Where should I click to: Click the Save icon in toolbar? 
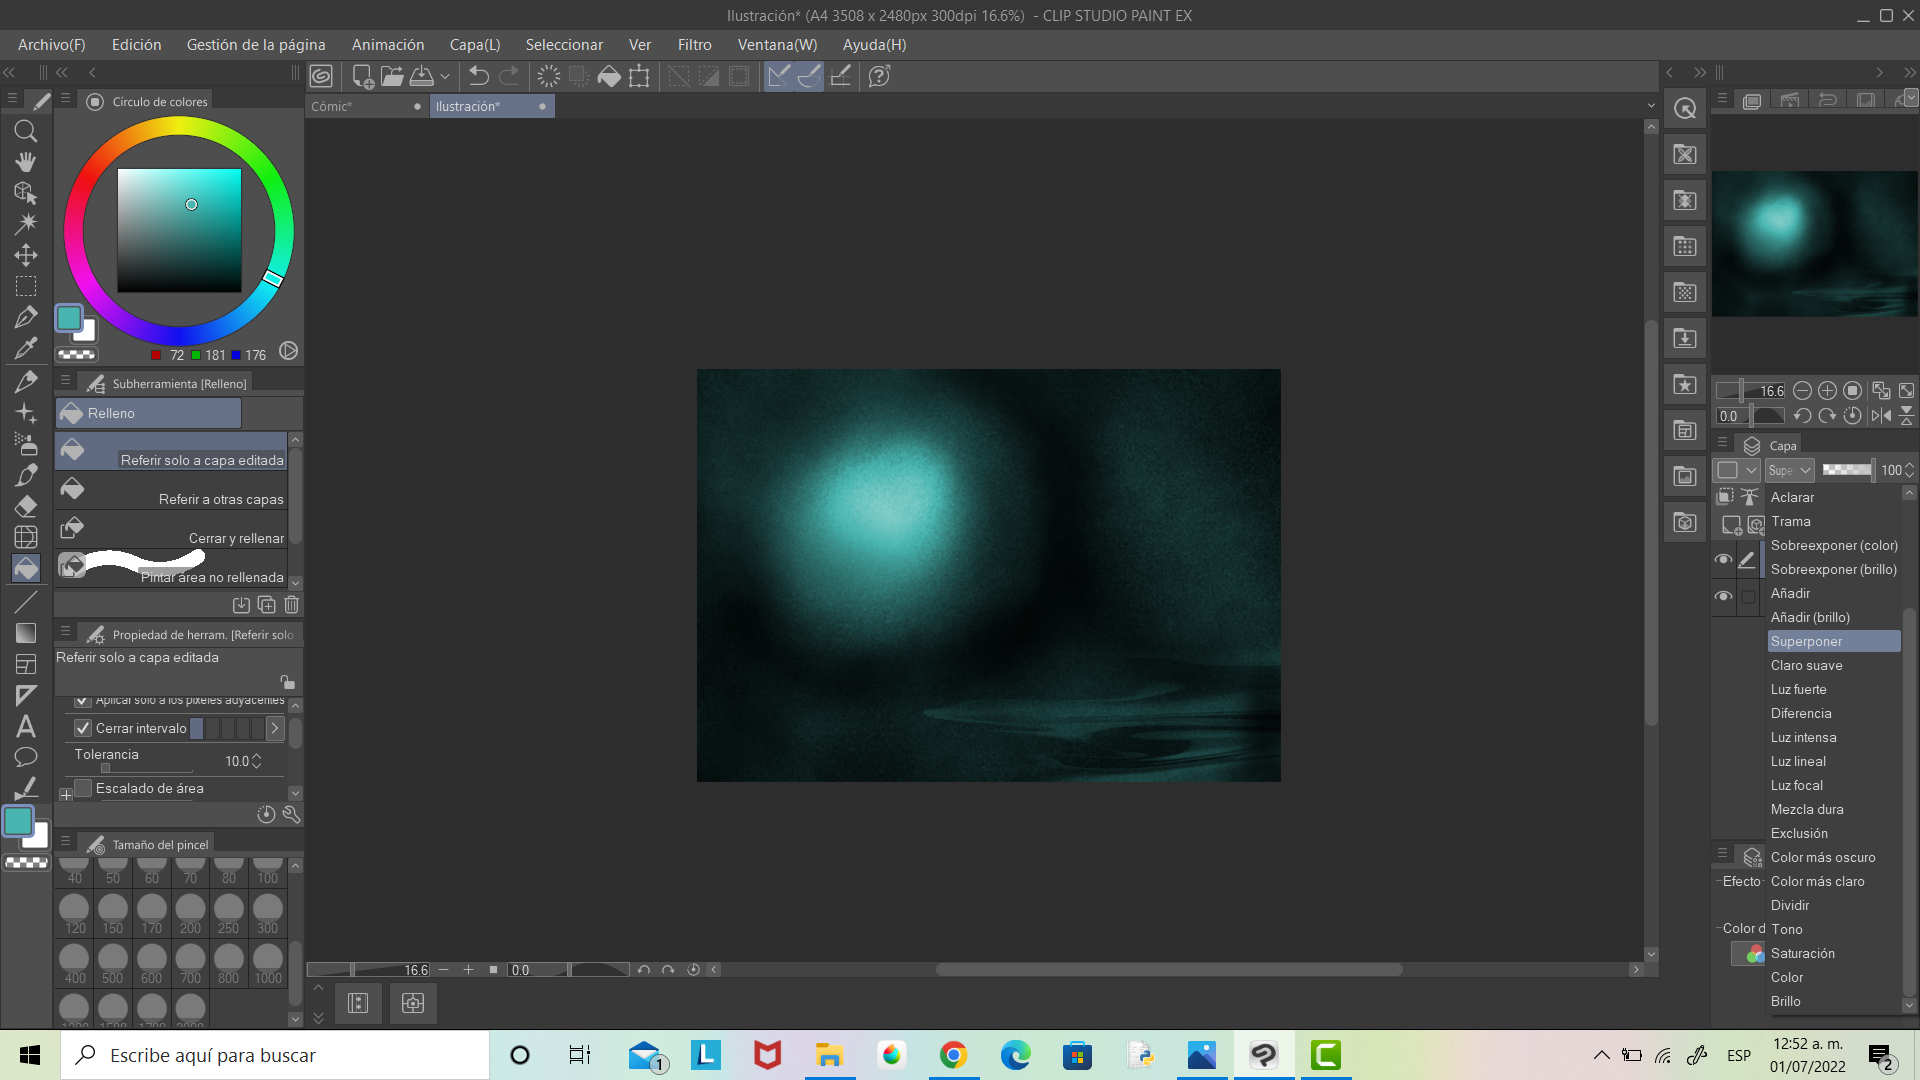[422, 76]
